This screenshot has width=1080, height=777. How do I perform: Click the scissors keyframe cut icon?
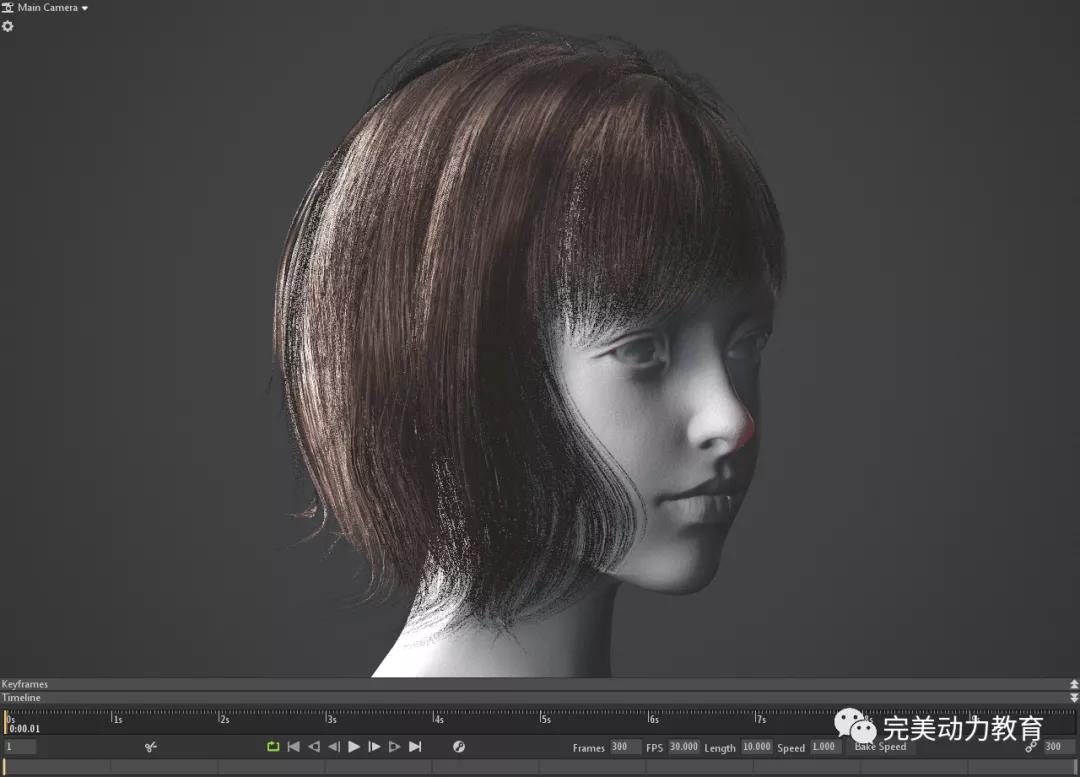click(x=151, y=747)
